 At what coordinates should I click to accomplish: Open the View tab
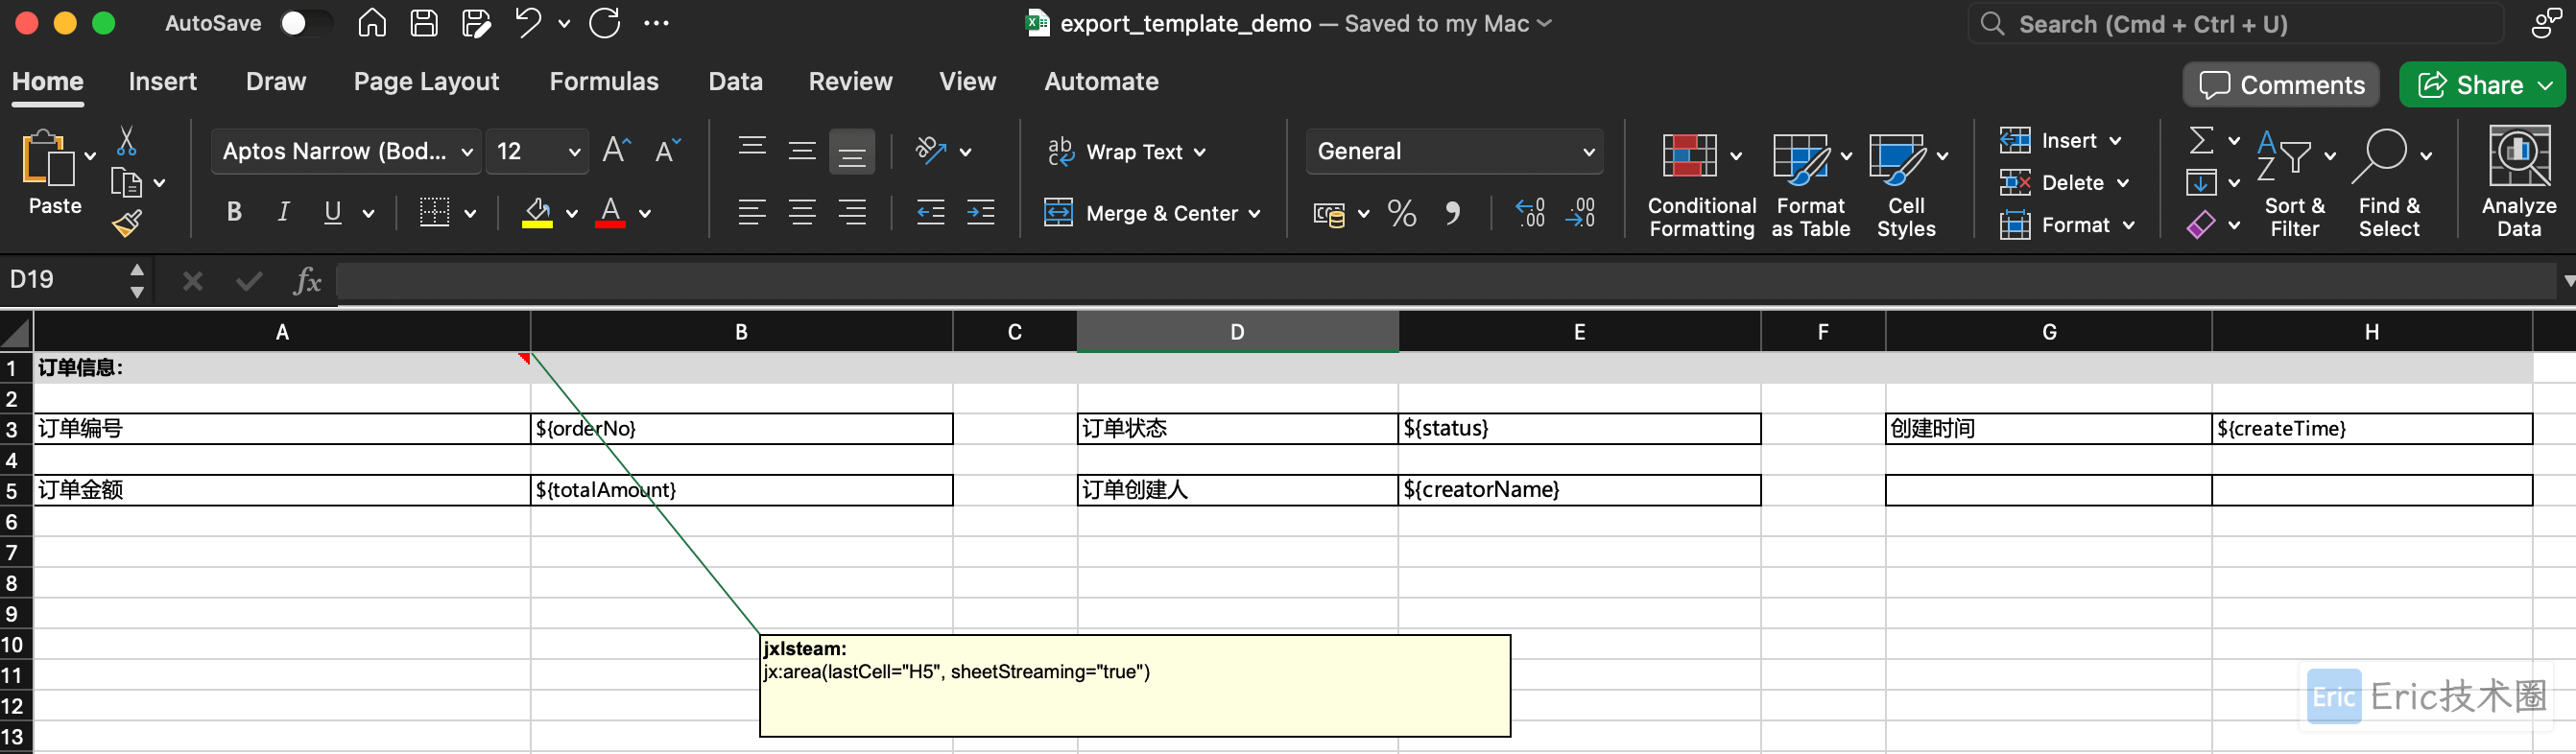(967, 82)
